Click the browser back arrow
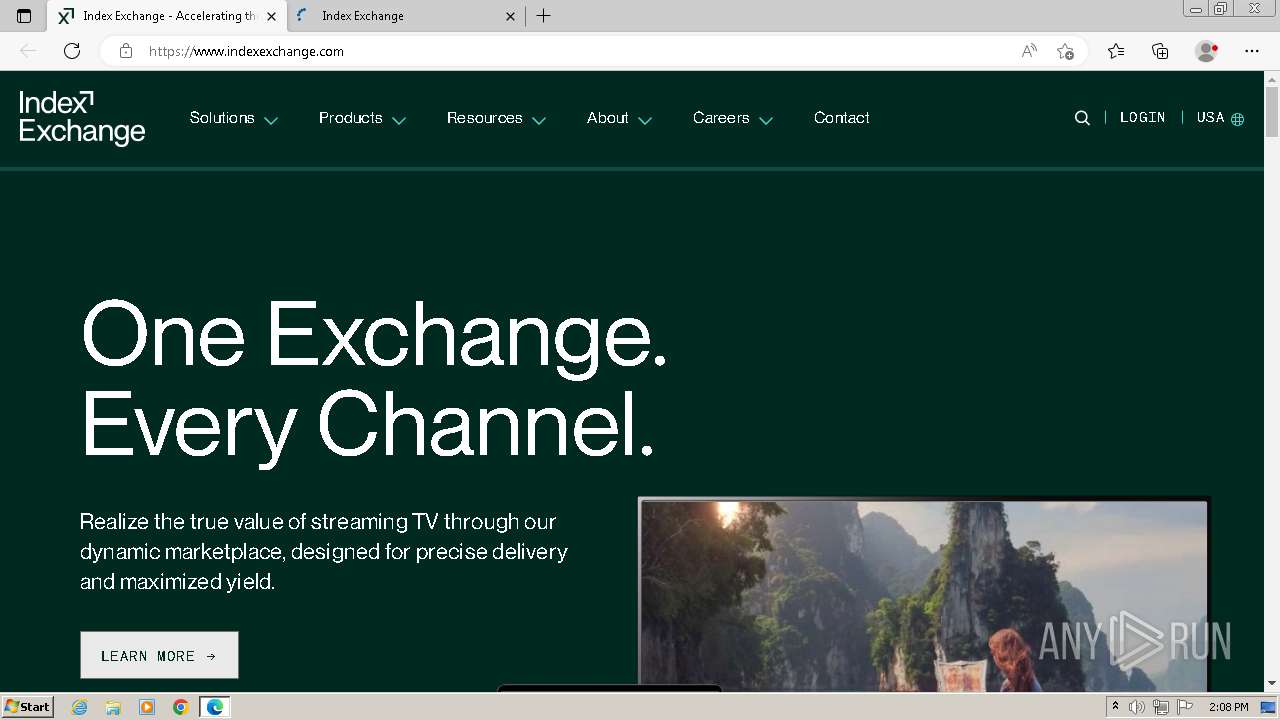The image size is (1280, 720). click(28, 51)
